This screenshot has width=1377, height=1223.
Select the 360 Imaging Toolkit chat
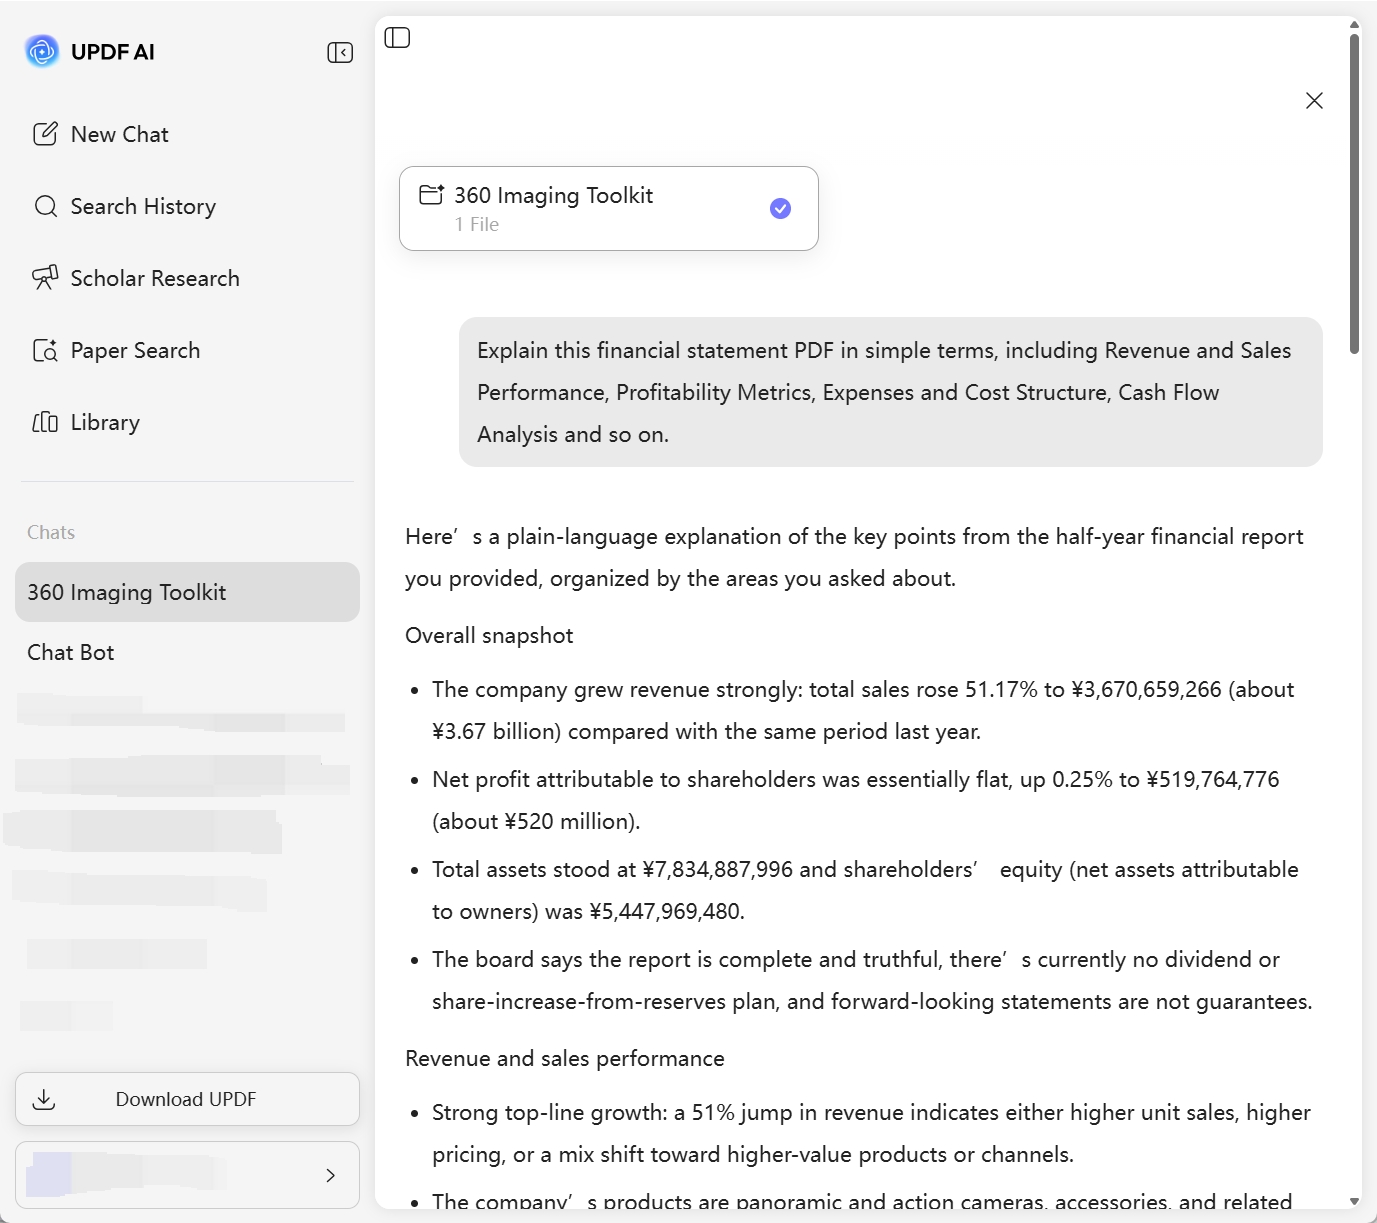click(x=127, y=592)
